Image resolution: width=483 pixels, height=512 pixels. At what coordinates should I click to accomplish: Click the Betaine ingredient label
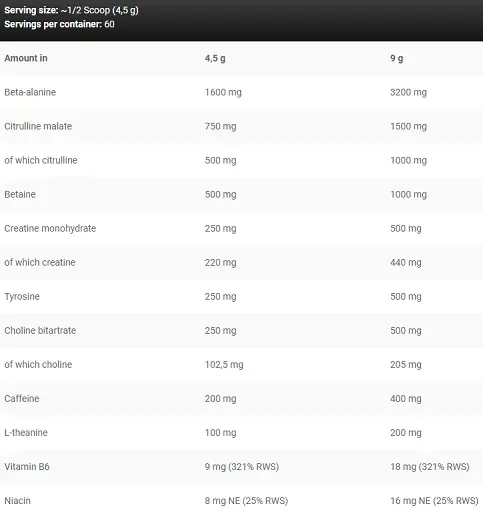click(x=20, y=194)
